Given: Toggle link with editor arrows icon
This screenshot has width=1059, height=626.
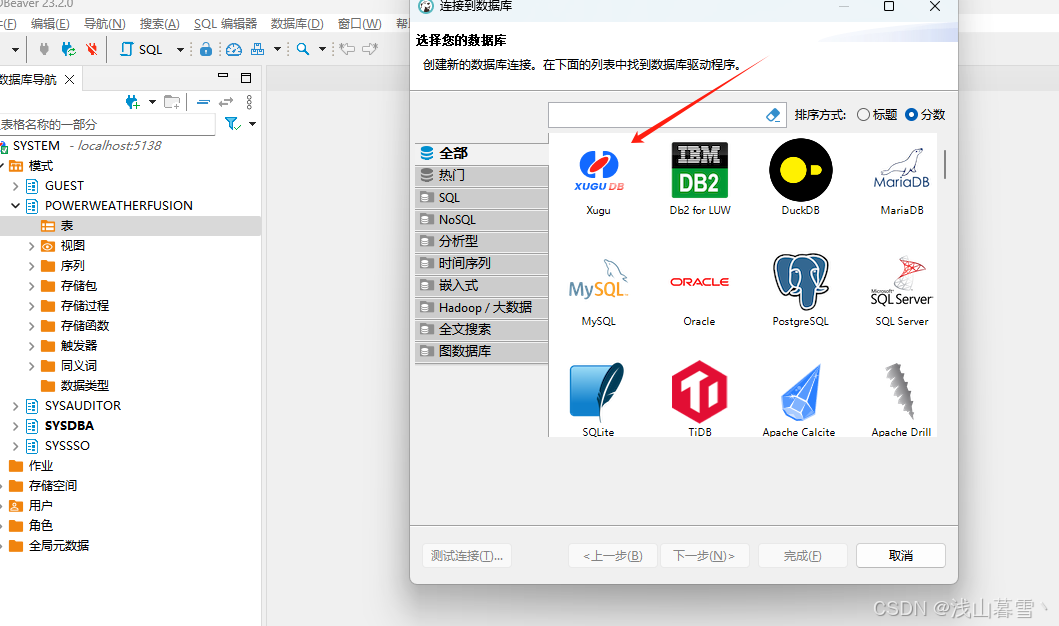Looking at the screenshot, I should click(x=226, y=102).
